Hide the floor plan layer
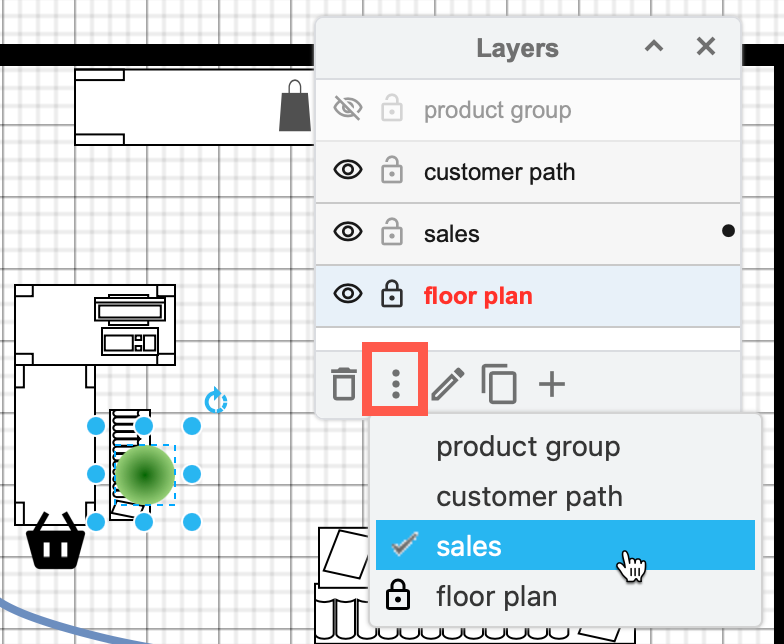 [348, 294]
